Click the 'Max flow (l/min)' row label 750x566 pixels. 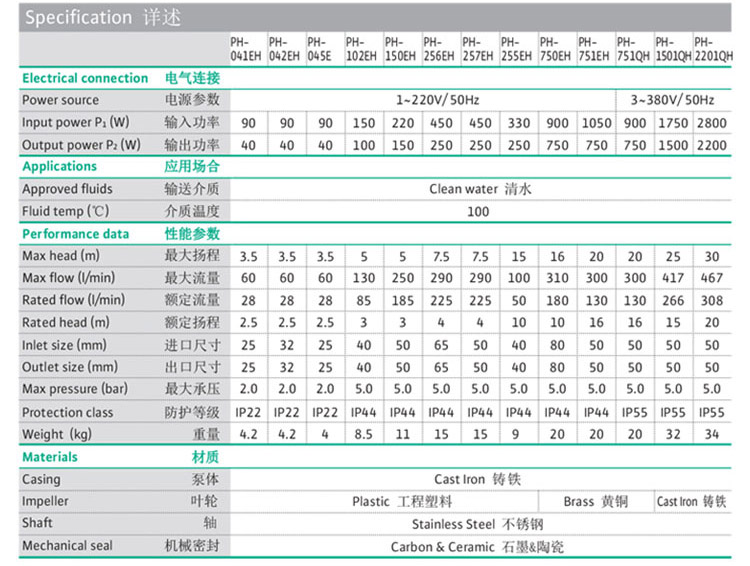pos(68,278)
